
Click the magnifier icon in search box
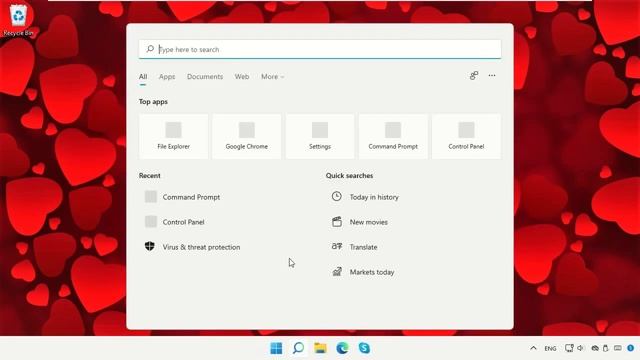[150, 49]
